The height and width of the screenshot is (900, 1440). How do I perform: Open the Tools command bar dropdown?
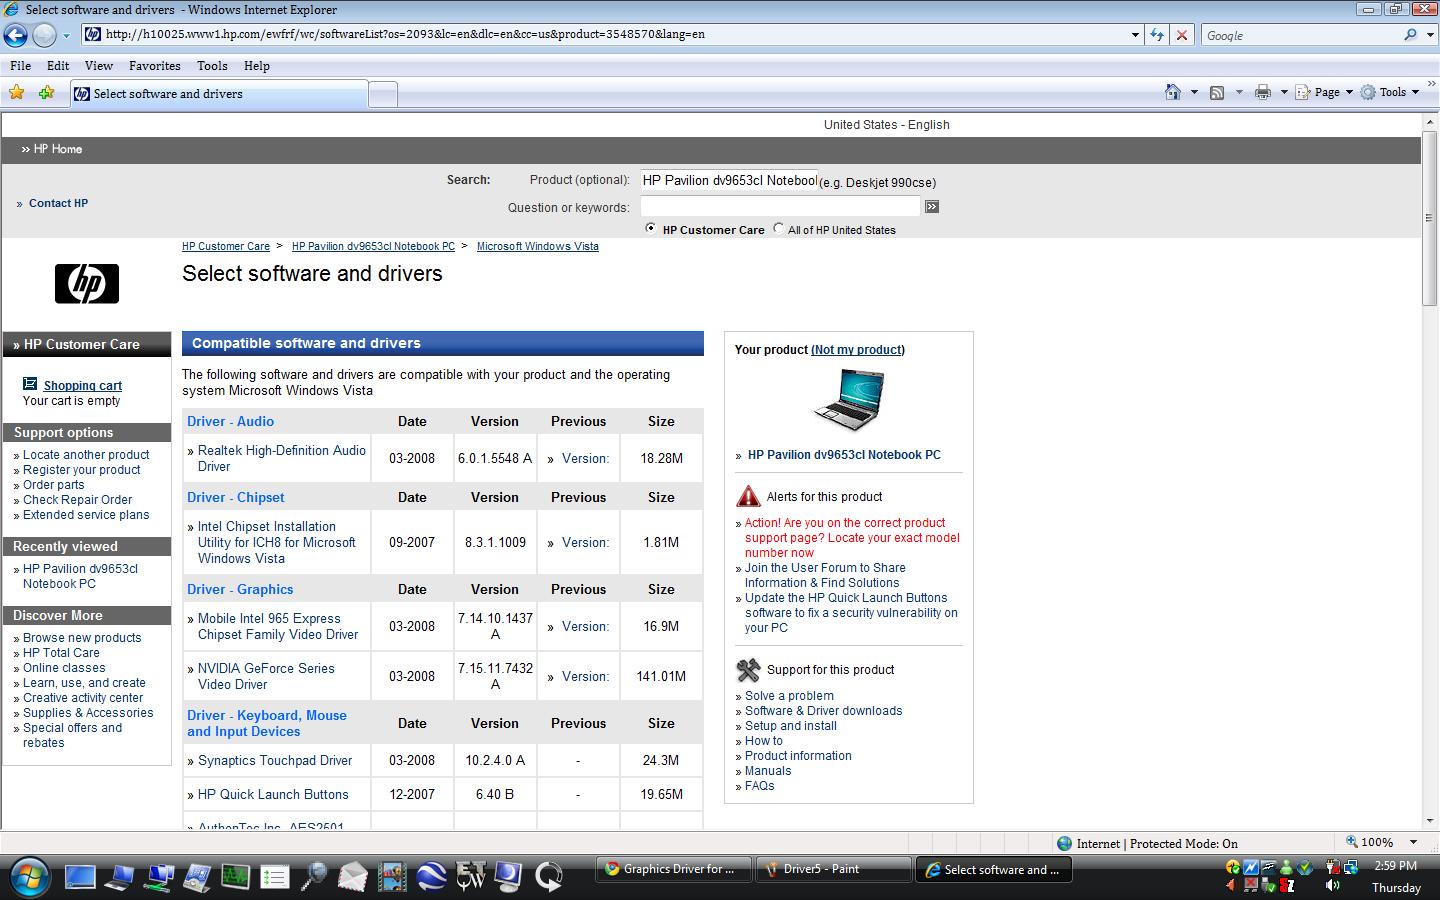(1391, 92)
